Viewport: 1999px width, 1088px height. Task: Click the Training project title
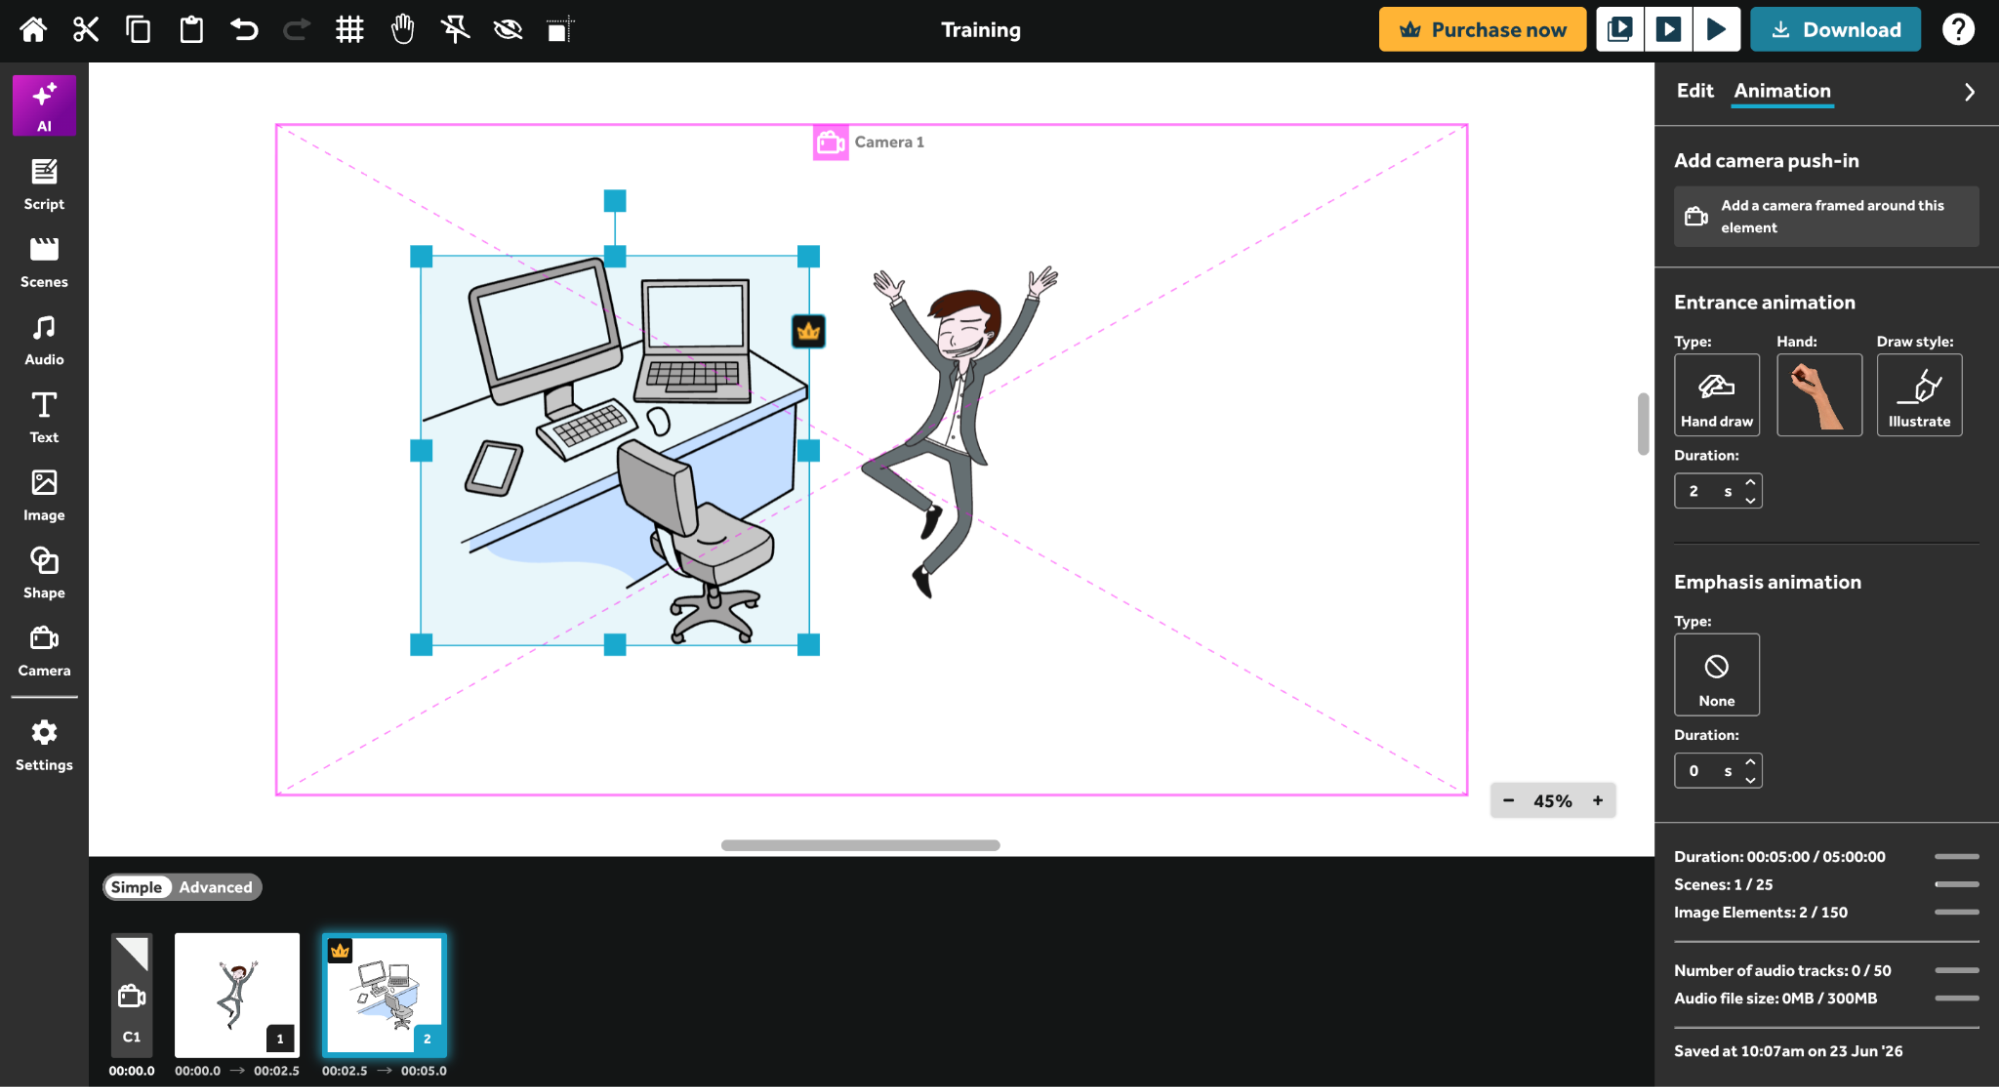click(981, 30)
